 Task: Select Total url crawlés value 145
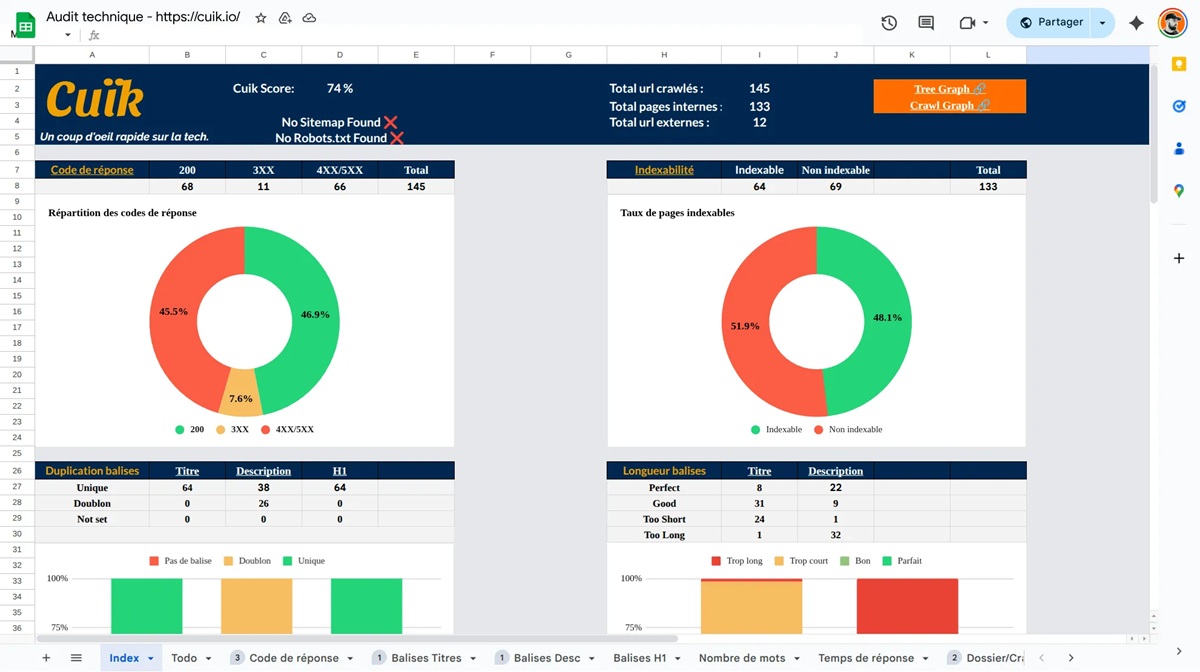[759, 88]
